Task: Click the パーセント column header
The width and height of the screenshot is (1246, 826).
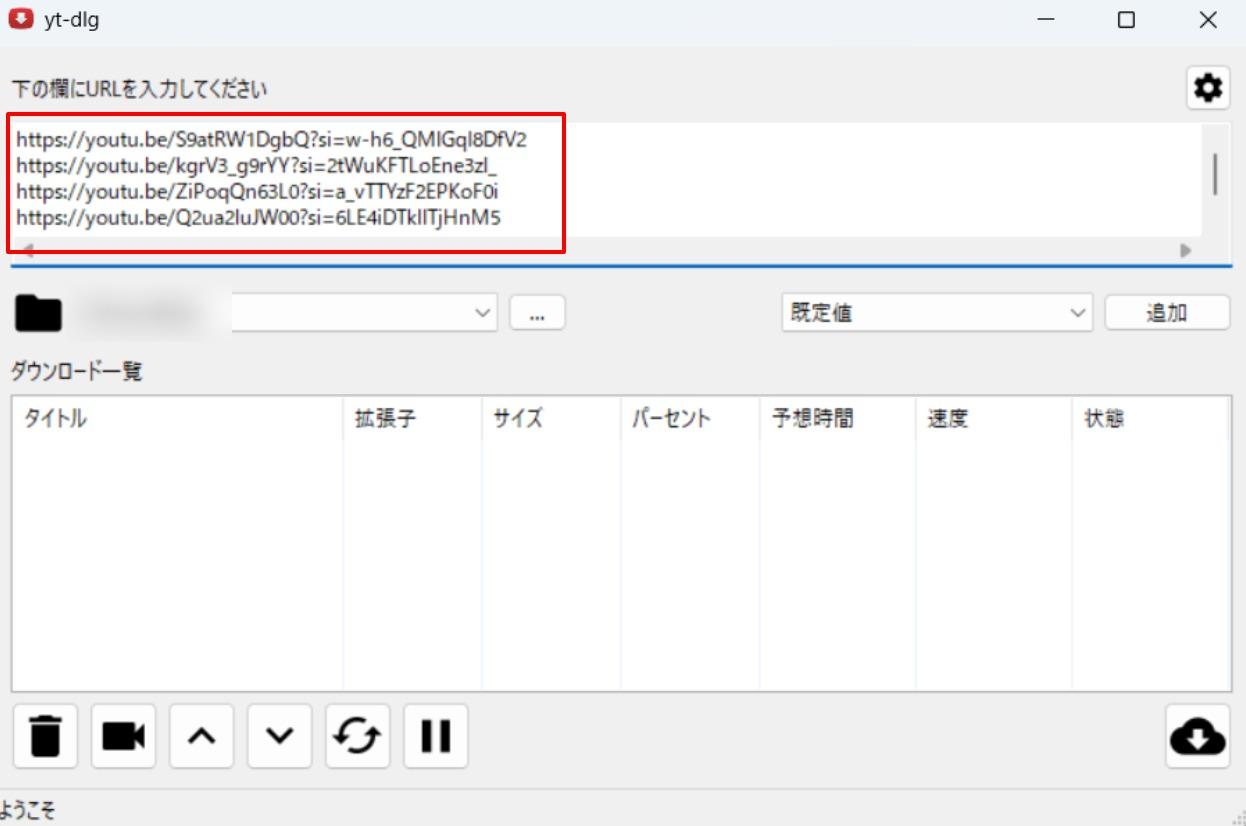Action: pyautogui.click(x=690, y=418)
